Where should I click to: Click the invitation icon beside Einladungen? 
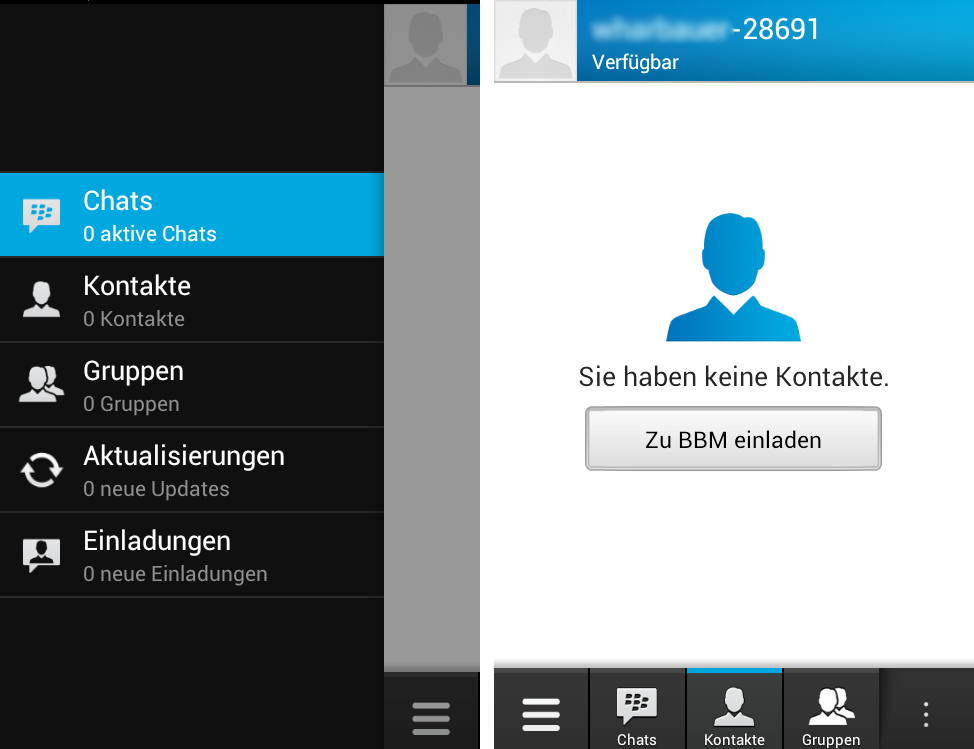tap(41, 555)
